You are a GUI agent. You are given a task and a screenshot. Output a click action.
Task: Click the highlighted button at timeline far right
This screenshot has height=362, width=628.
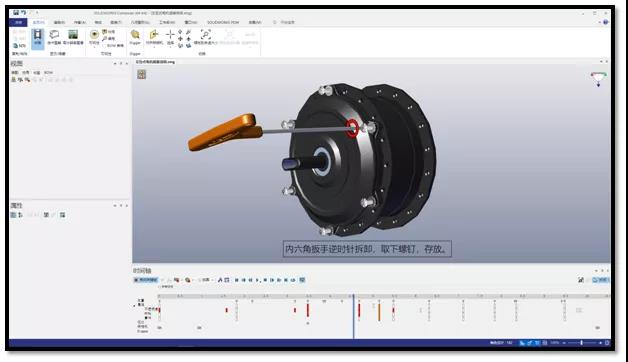tap(601, 280)
